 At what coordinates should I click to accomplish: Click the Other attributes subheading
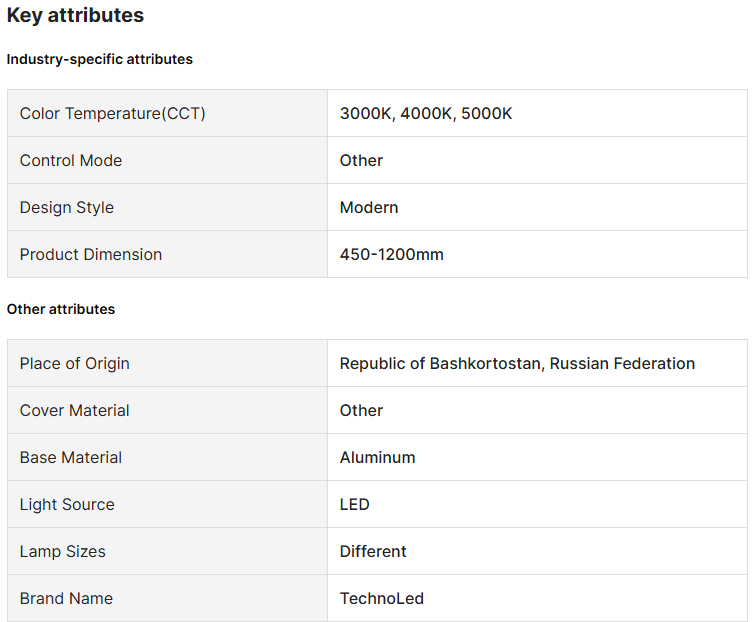(x=61, y=309)
